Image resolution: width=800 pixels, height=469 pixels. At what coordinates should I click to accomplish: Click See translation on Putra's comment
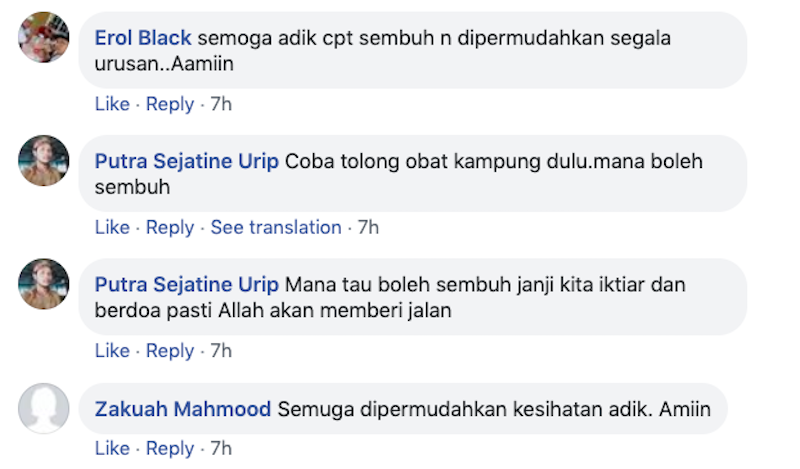point(276,227)
